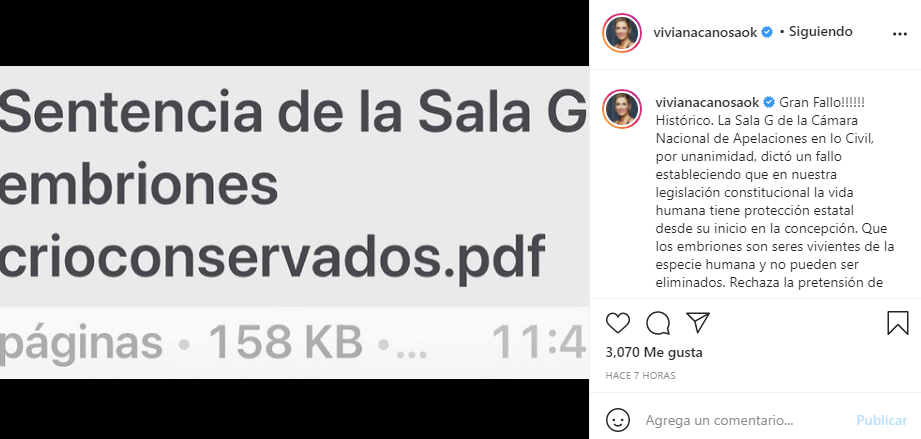
Task: Click the Sentencia de la Sala G image
Action: click(294, 222)
